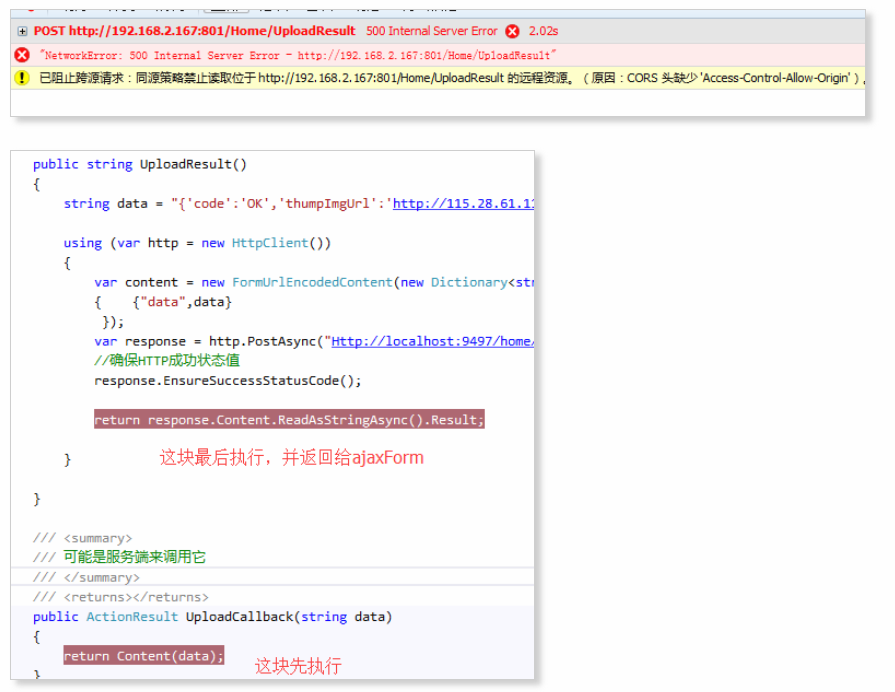Click highlighted return response.Content.ReadAsStringAsync line

pos(289,420)
